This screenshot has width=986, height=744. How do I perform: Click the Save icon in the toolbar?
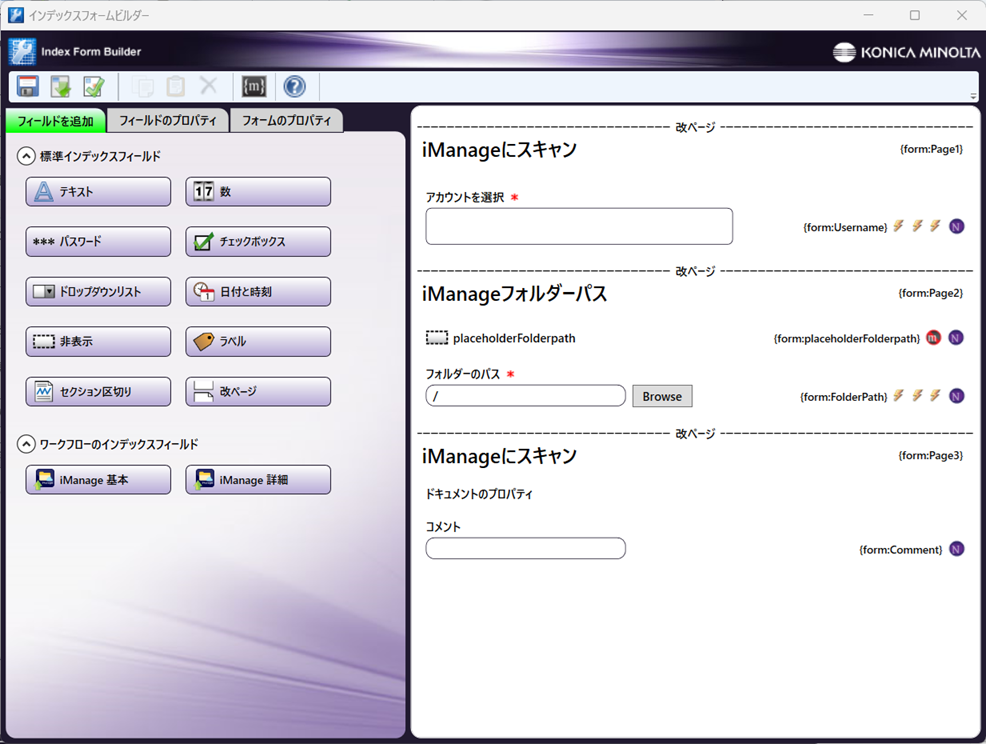[x=26, y=87]
